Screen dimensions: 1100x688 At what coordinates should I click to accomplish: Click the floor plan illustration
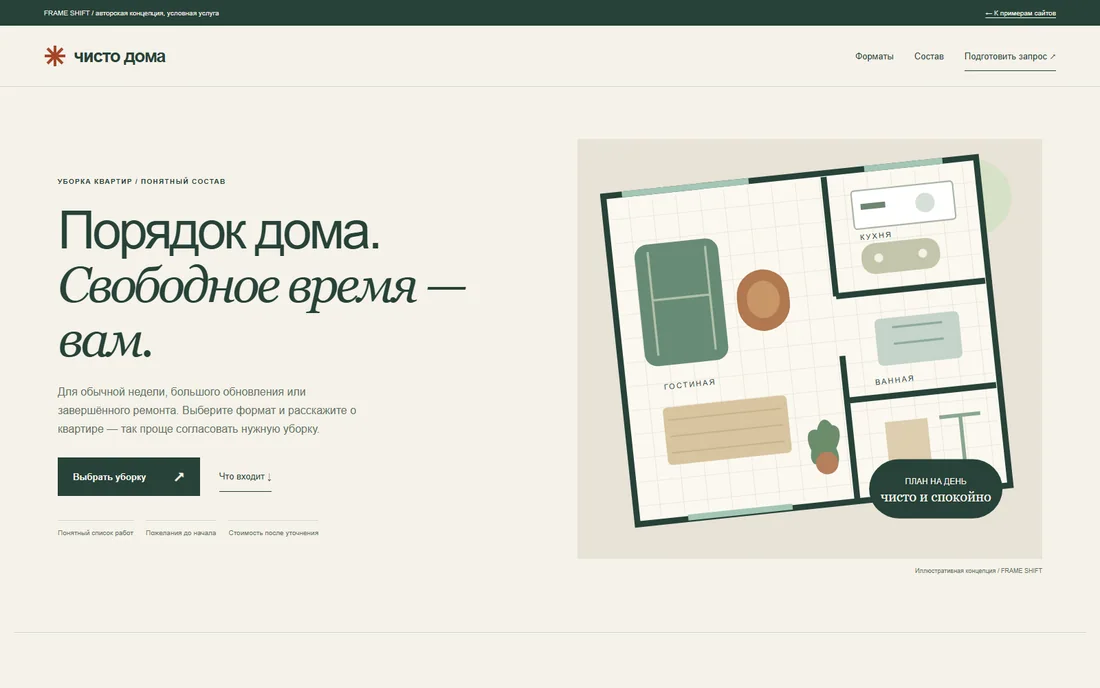pyautogui.click(x=809, y=349)
